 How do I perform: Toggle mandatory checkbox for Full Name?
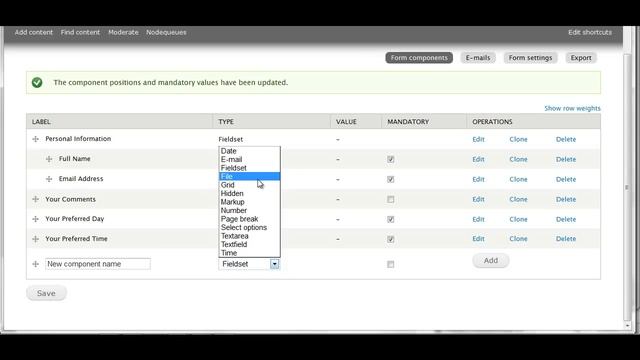(391, 159)
